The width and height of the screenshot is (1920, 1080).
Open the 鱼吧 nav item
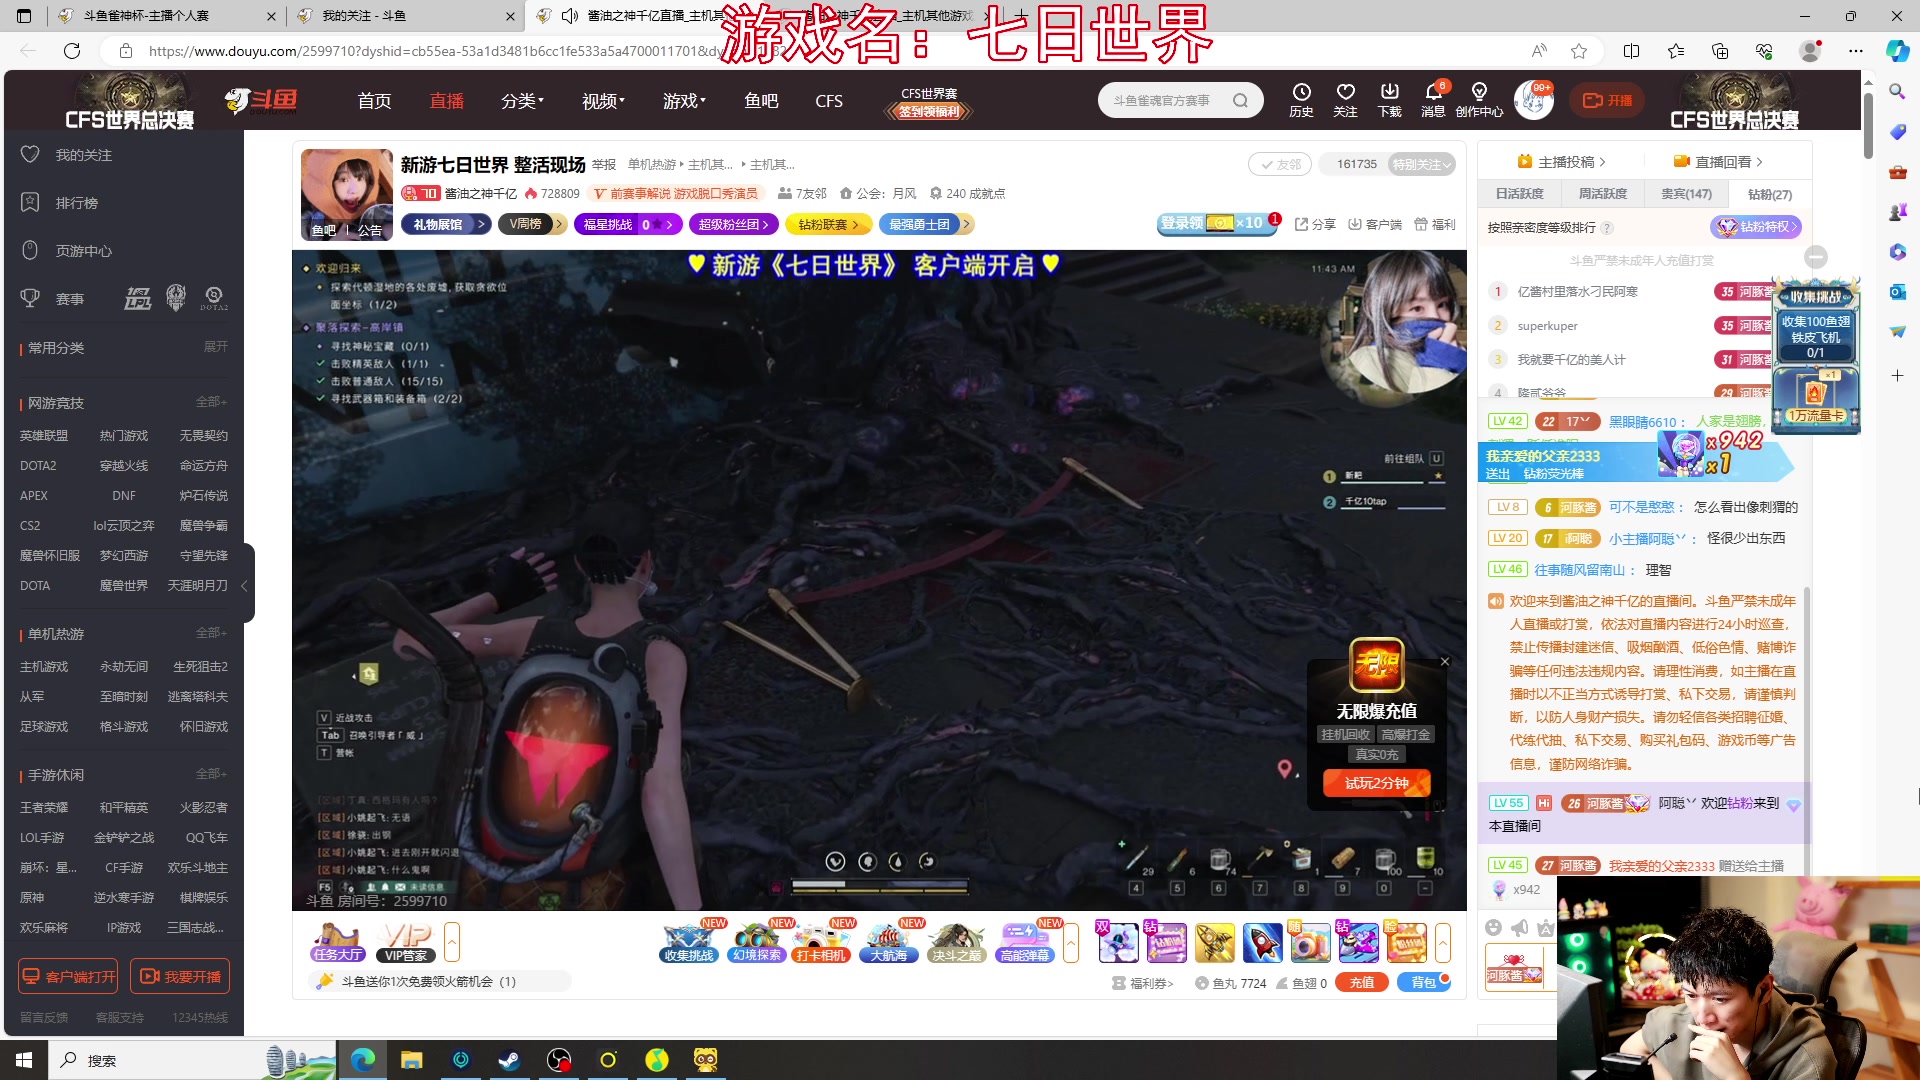pyautogui.click(x=761, y=101)
